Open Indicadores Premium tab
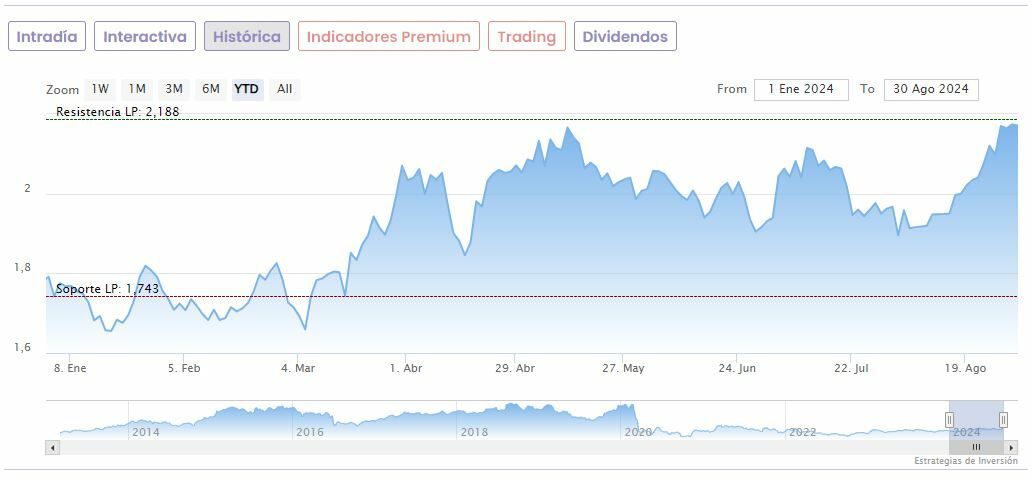This screenshot has width=1032, height=480. pyautogui.click(x=388, y=37)
